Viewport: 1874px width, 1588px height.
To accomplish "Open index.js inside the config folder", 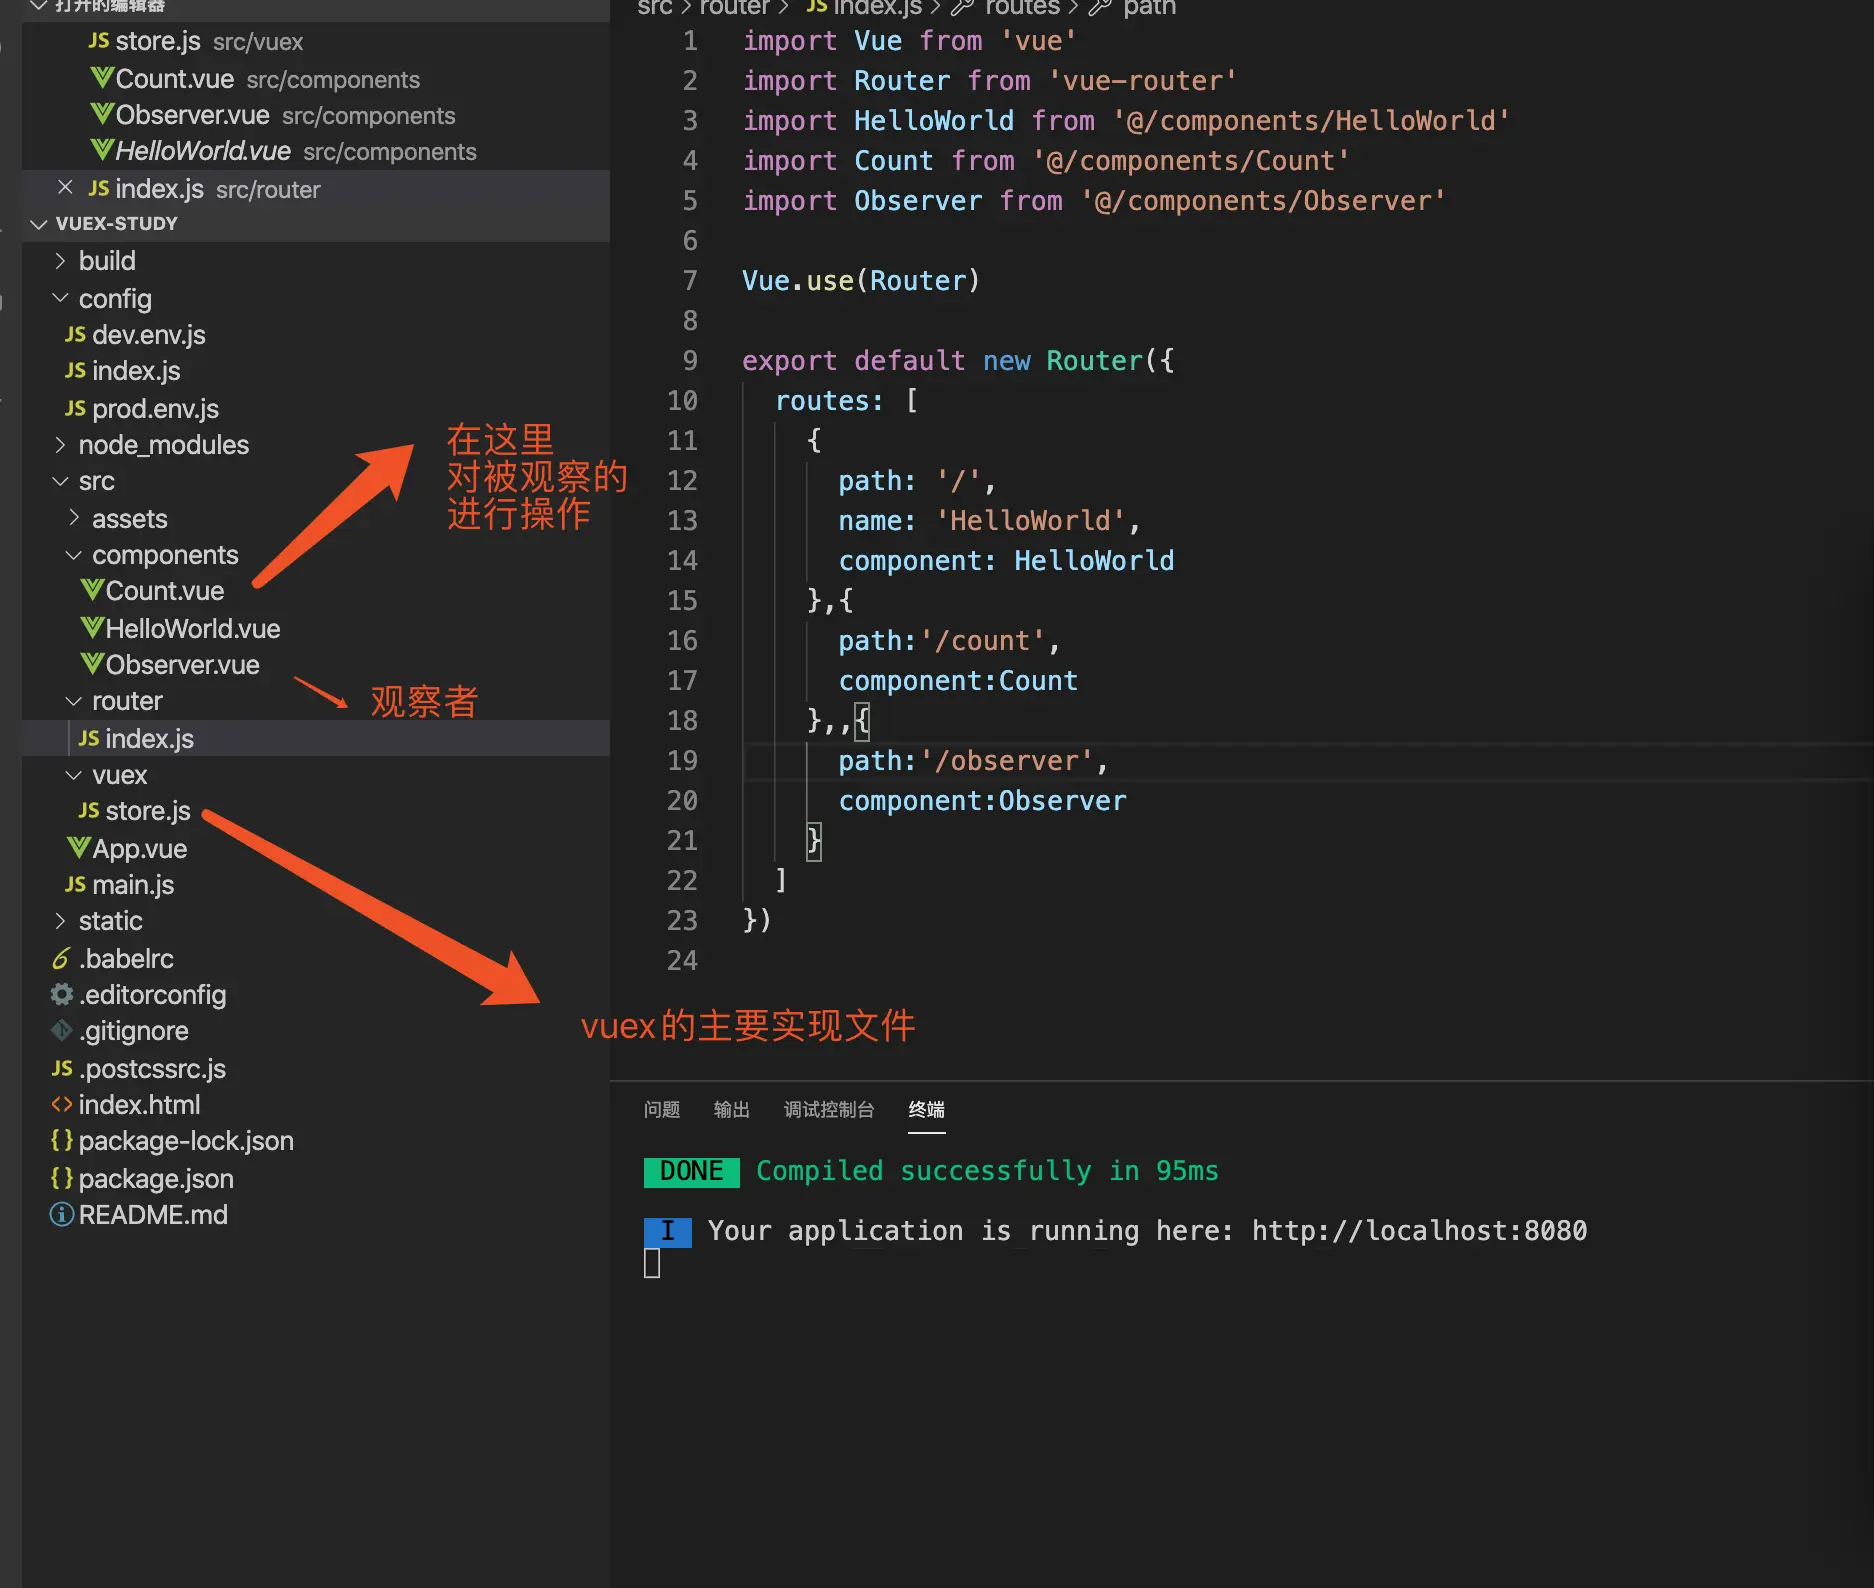I will click(x=137, y=371).
